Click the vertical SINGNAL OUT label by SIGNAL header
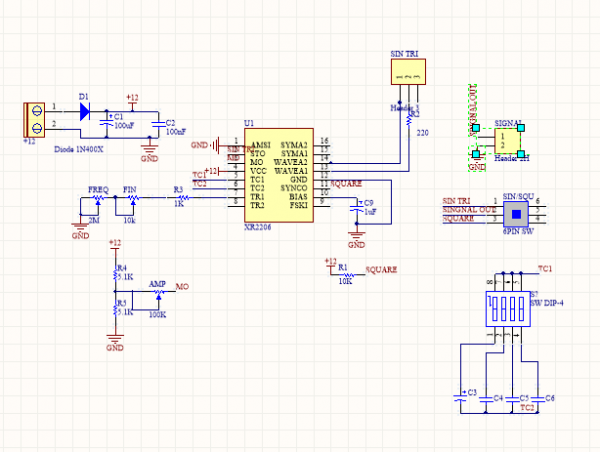Screen dimensions: 600x452 click(x=473, y=110)
